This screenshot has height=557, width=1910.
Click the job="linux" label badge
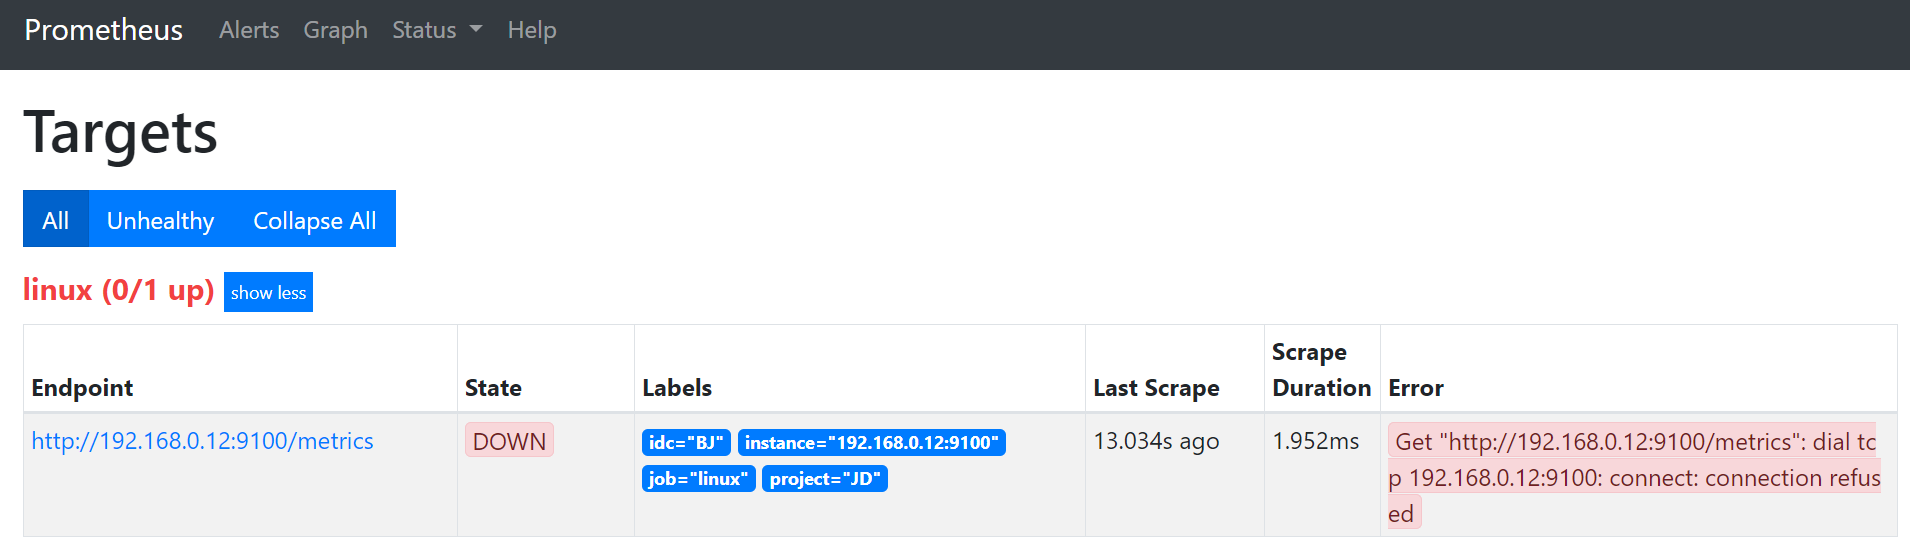[x=699, y=479]
